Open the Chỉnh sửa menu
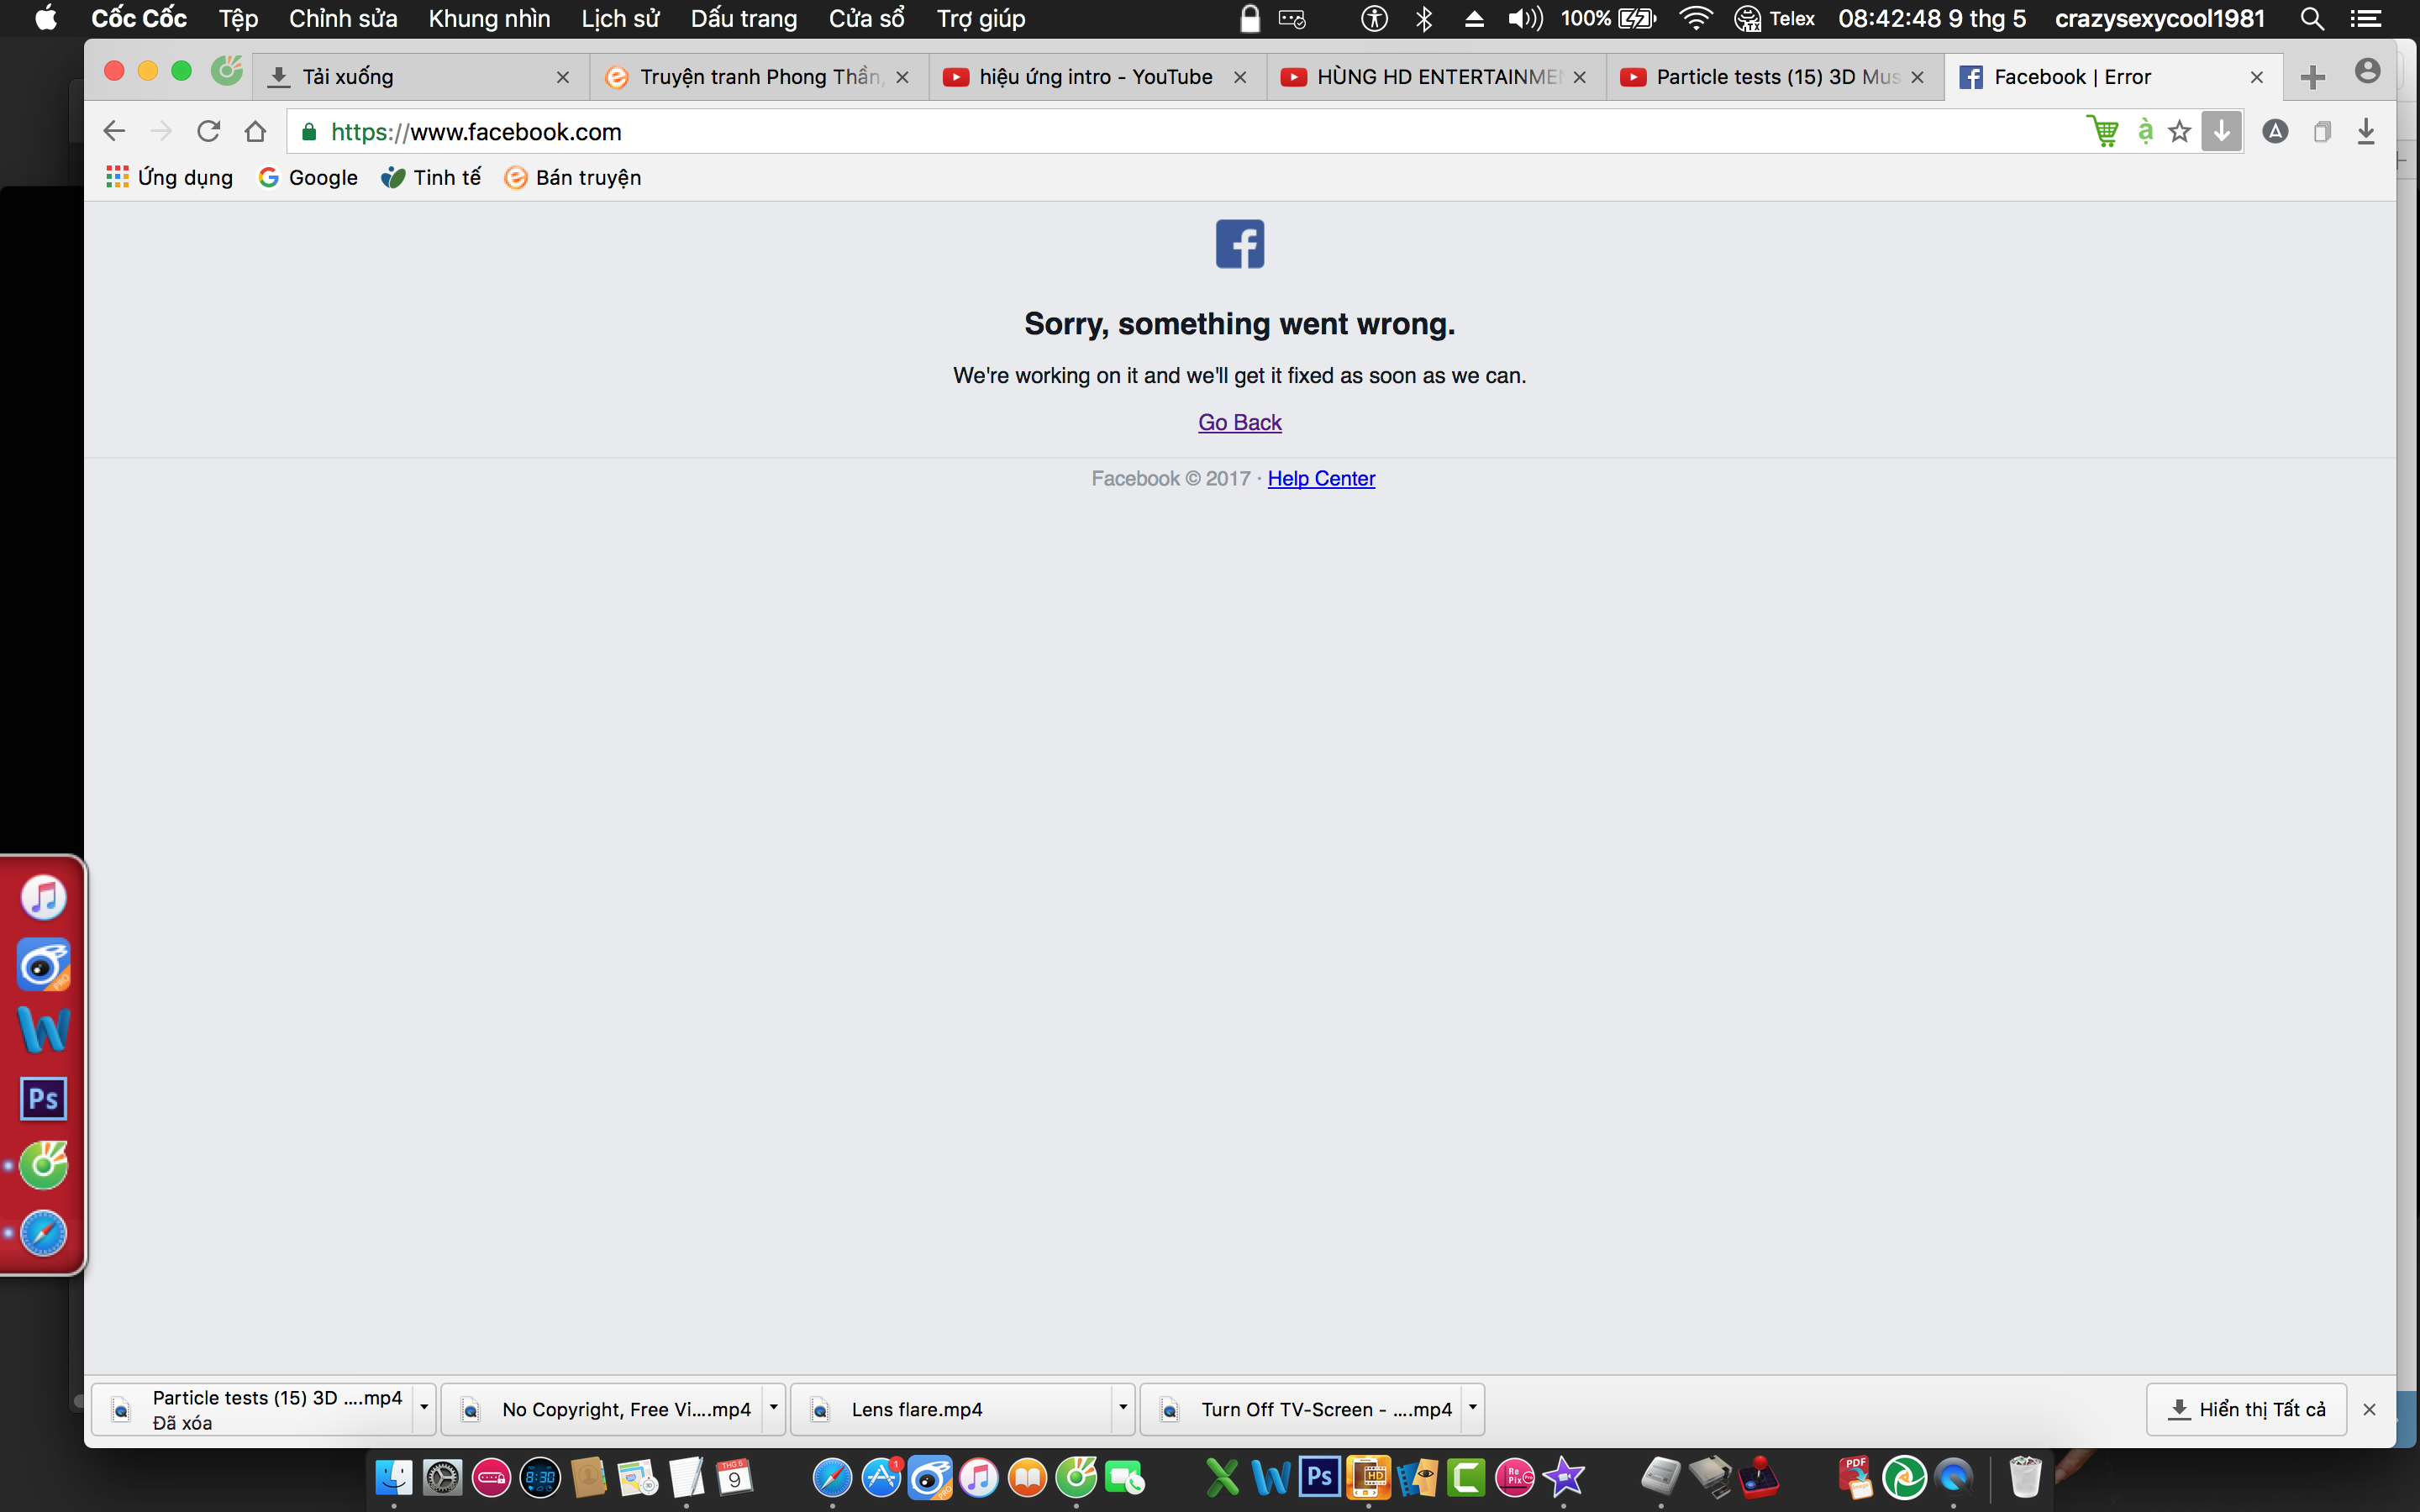2420x1512 pixels. coord(343,18)
